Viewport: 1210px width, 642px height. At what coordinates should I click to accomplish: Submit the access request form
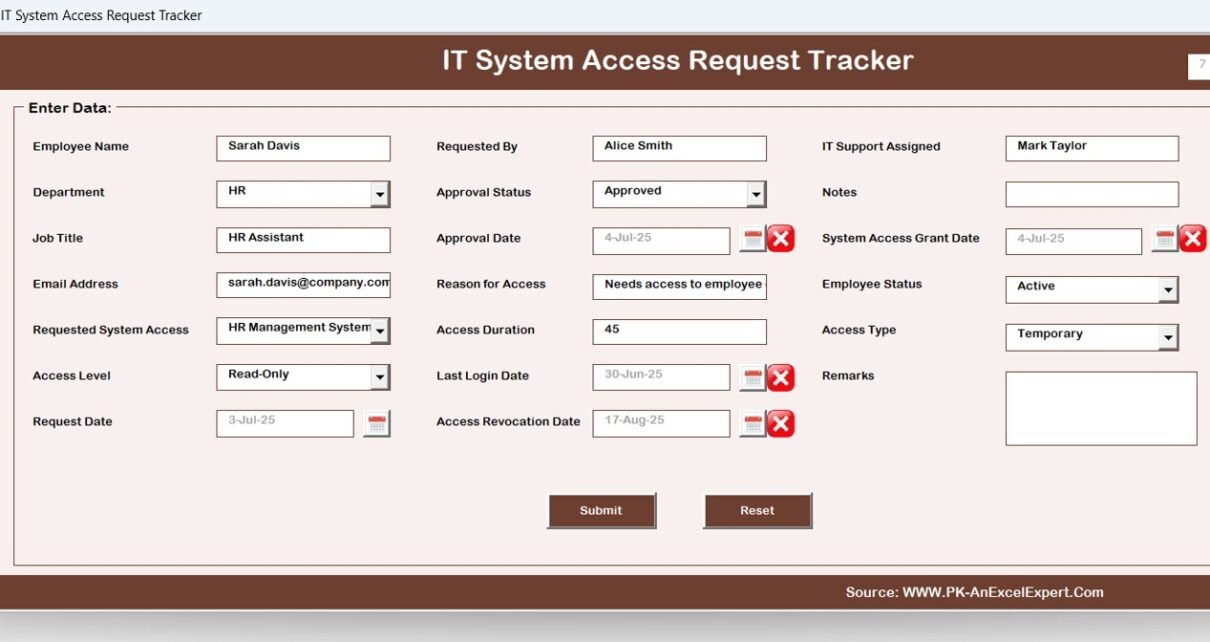(601, 510)
